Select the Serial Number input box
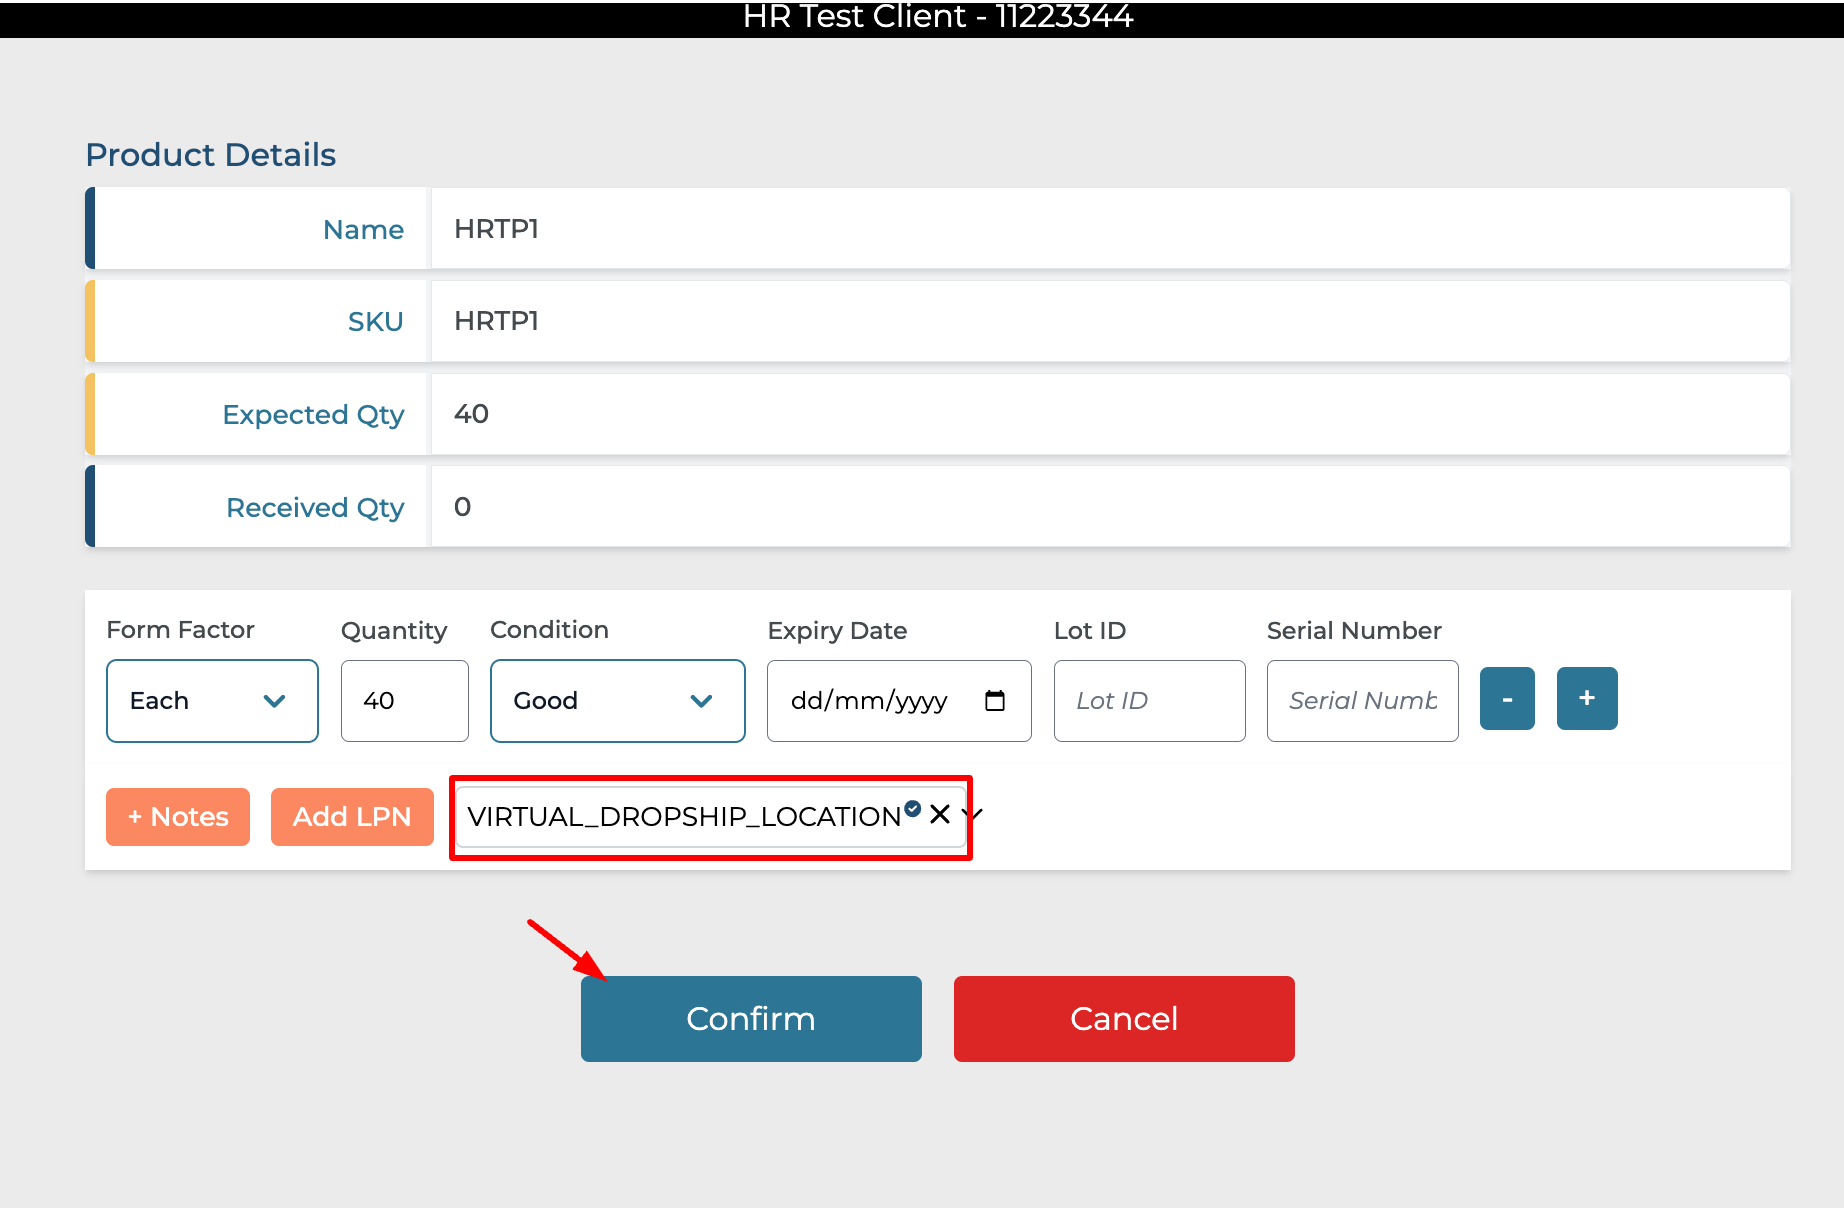This screenshot has height=1208, width=1844. click(x=1361, y=701)
